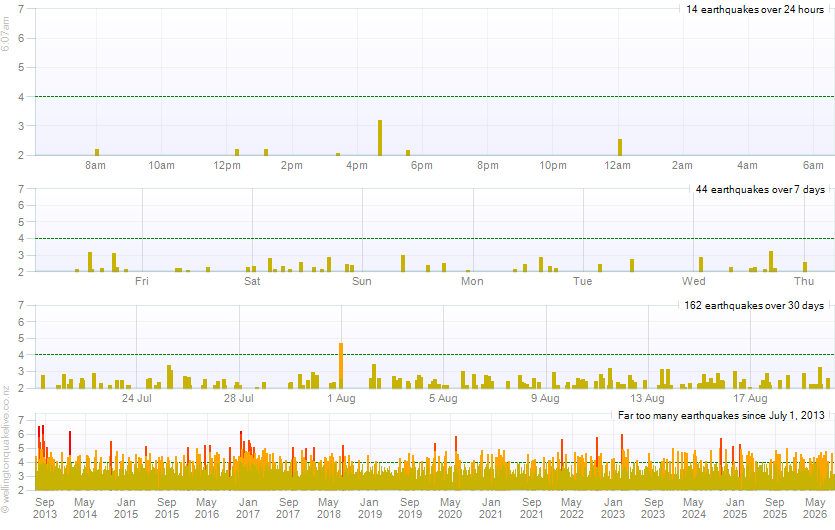Viewport: 835px width, 530px height.
Task: Select the orange bar at 1 Aug in the 30-day chart
Action: (341, 366)
